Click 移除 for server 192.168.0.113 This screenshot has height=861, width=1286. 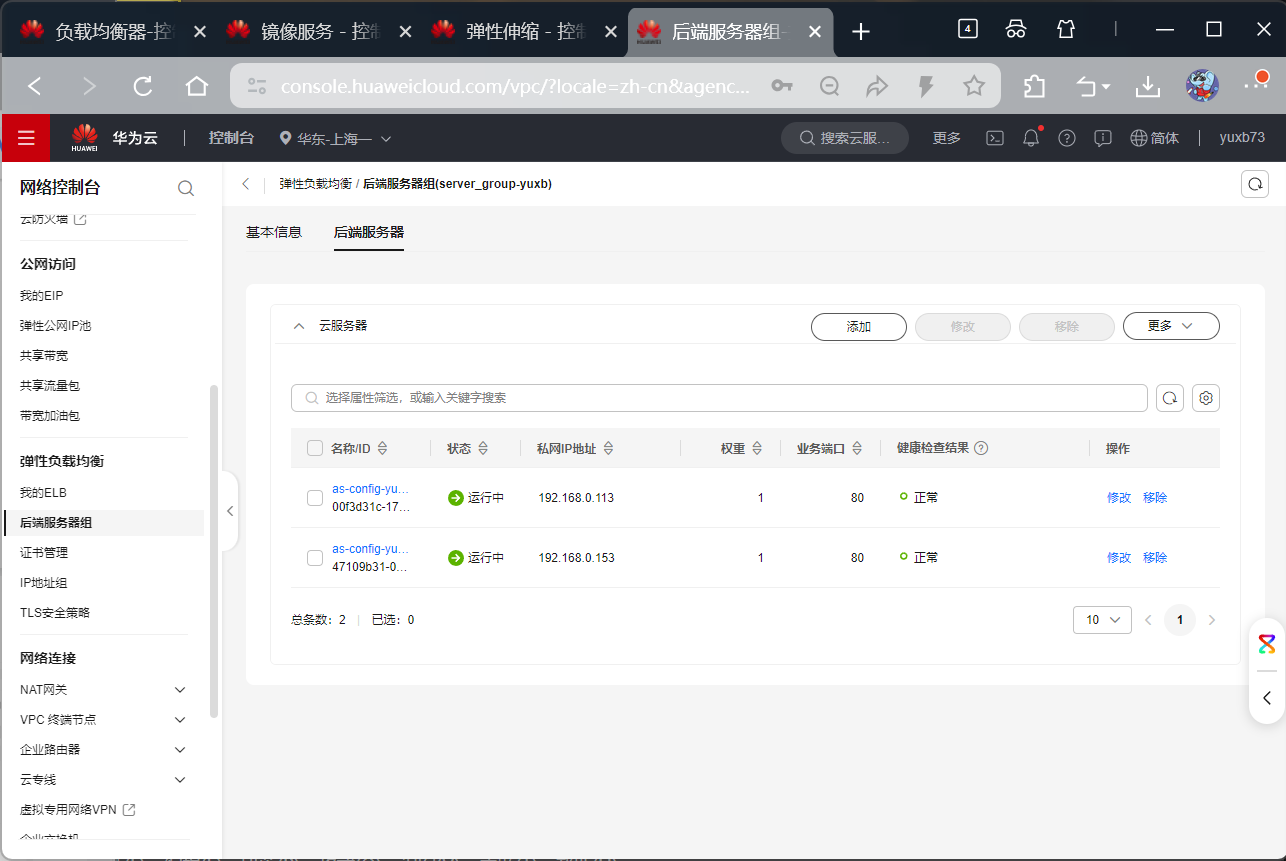click(x=1155, y=497)
